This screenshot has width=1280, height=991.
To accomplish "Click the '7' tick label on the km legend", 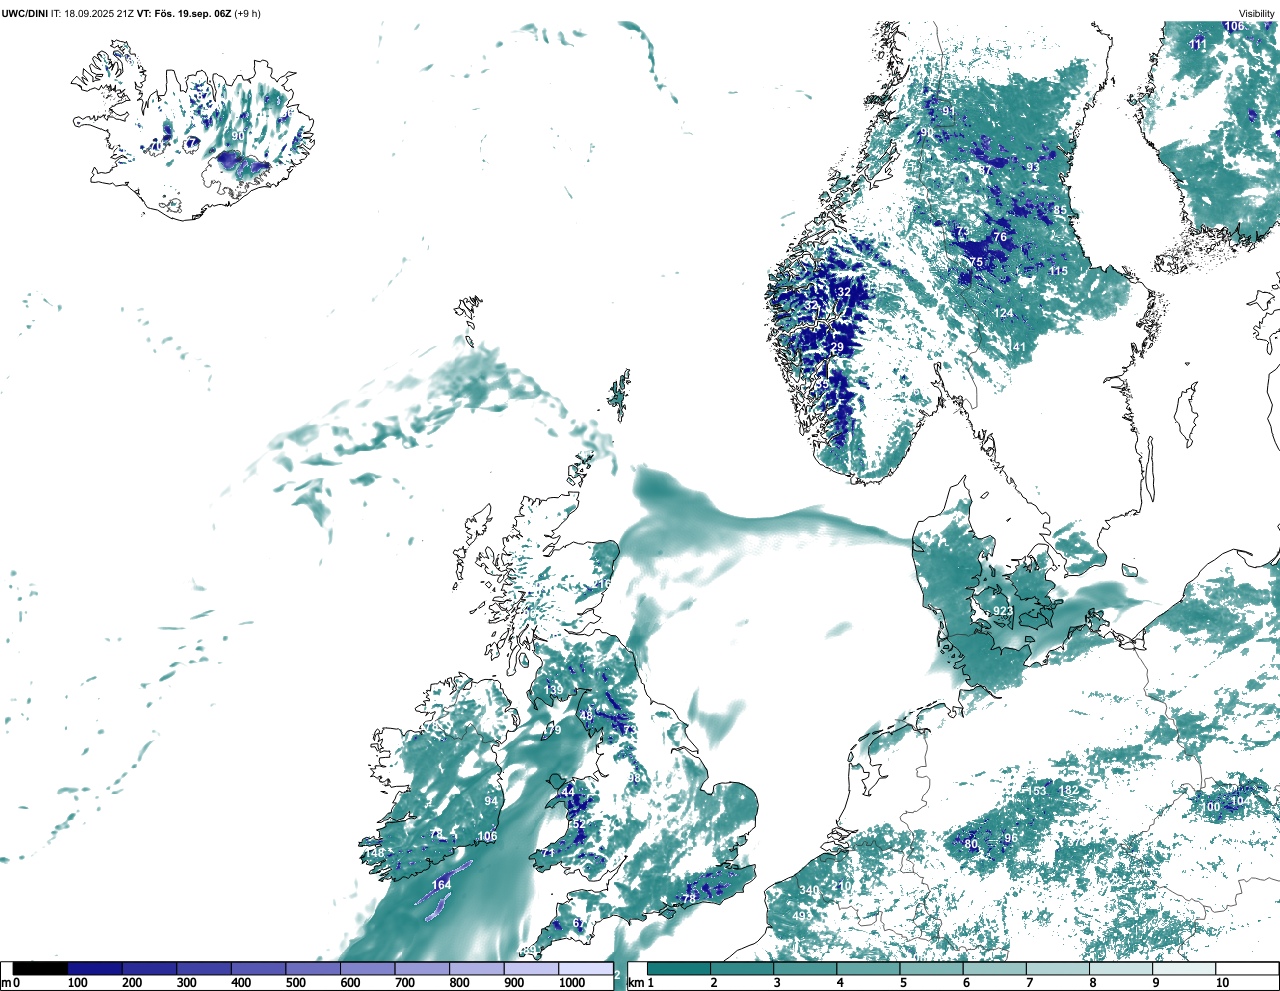I will pyautogui.click(x=1030, y=983).
